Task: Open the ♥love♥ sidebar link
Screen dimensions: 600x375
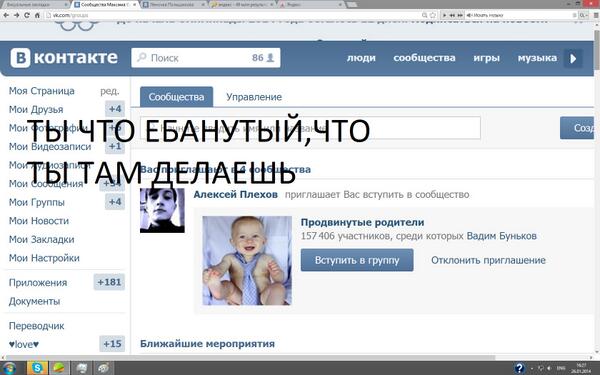Action: [x=24, y=344]
